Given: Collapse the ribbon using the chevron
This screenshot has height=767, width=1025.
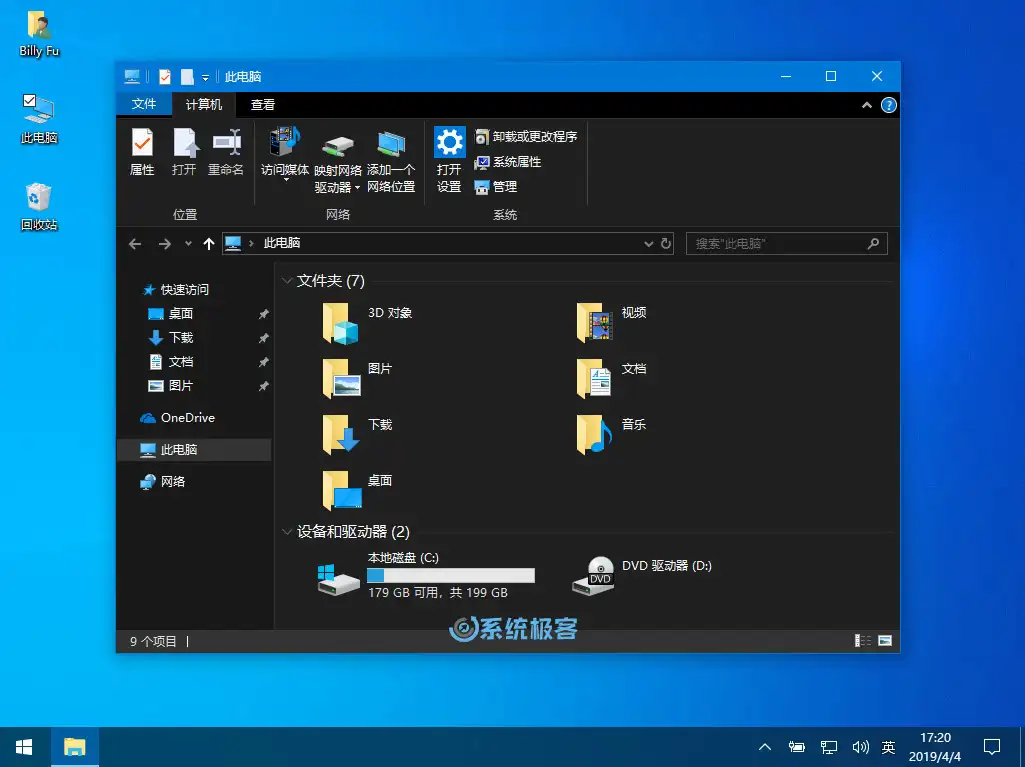Looking at the screenshot, I should [869, 104].
